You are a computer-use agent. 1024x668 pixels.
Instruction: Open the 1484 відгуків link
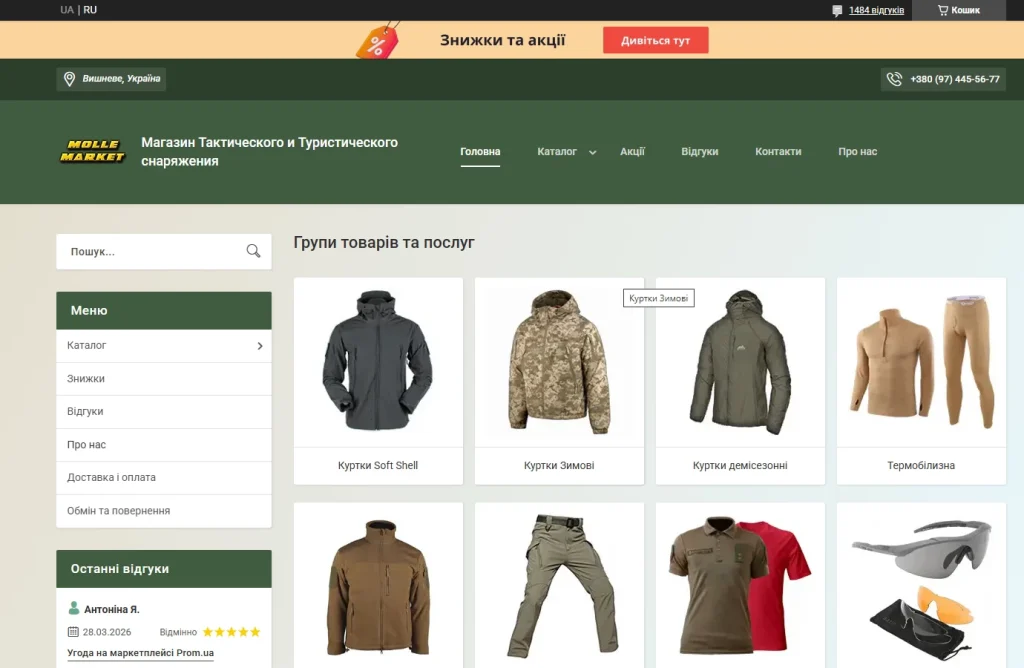(876, 10)
